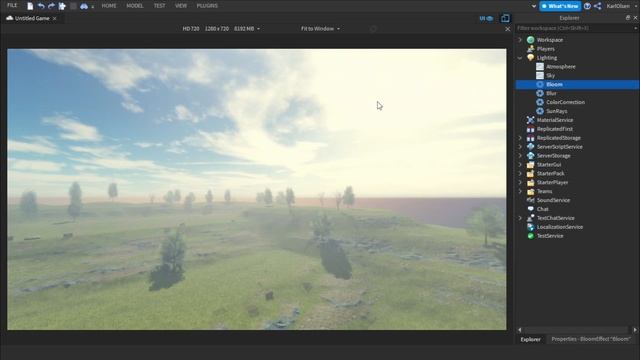Click the Chat service icon
This screenshot has width=640, height=360.
531,209
